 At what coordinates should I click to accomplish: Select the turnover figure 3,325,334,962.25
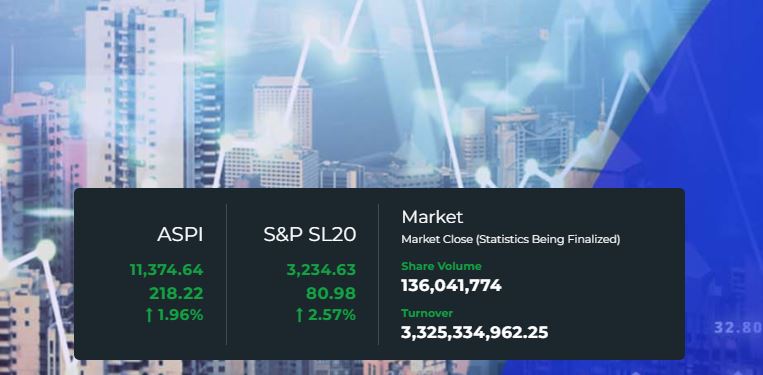click(x=474, y=333)
